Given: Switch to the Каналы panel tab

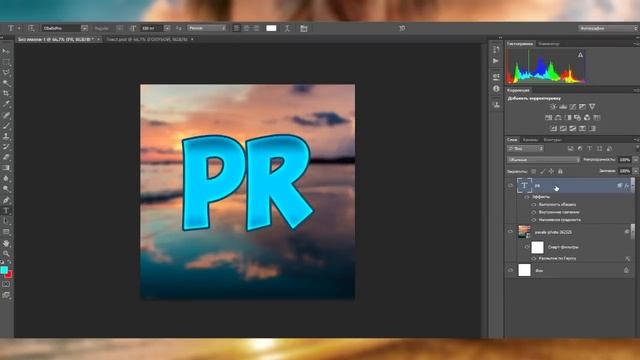Looking at the screenshot, I should (x=530, y=140).
